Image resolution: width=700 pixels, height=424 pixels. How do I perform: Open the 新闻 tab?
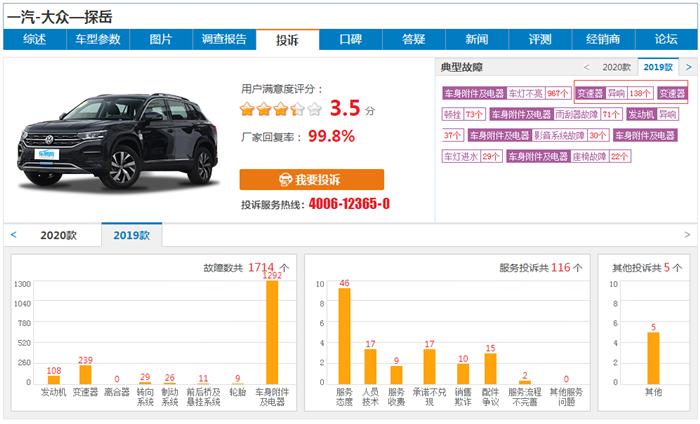pos(477,39)
